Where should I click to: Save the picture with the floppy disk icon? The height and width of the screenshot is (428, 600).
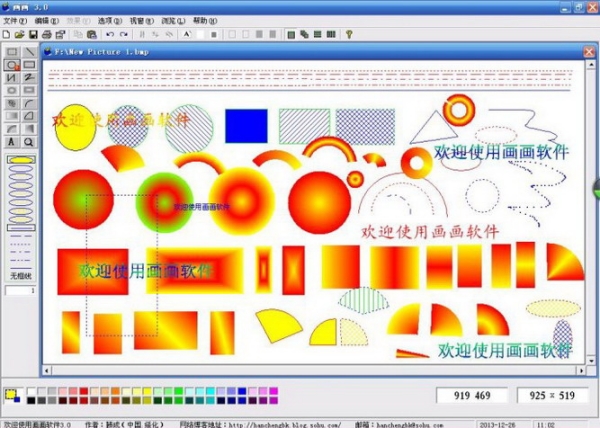32,34
